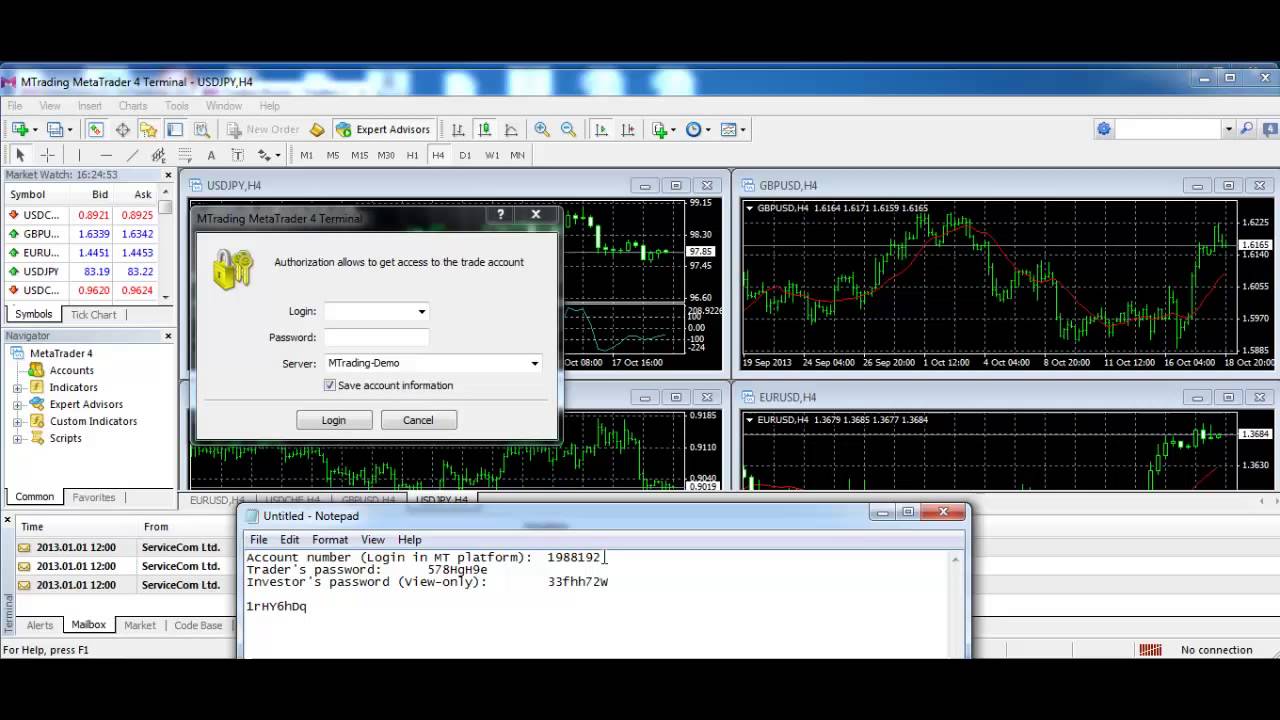This screenshot has height=720, width=1280.
Task: Select the Crosshair tool
Action: pyautogui.click(x=47, y=155)
